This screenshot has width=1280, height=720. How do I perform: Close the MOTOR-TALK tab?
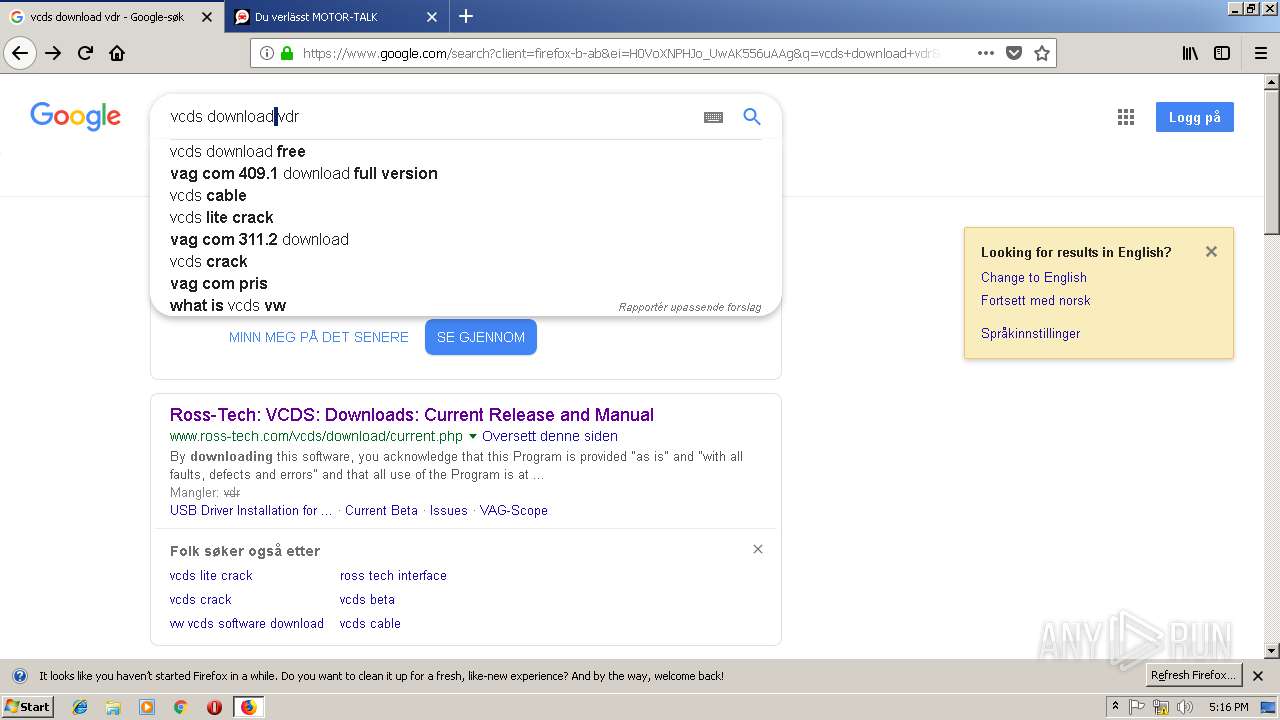click(432, 17)
